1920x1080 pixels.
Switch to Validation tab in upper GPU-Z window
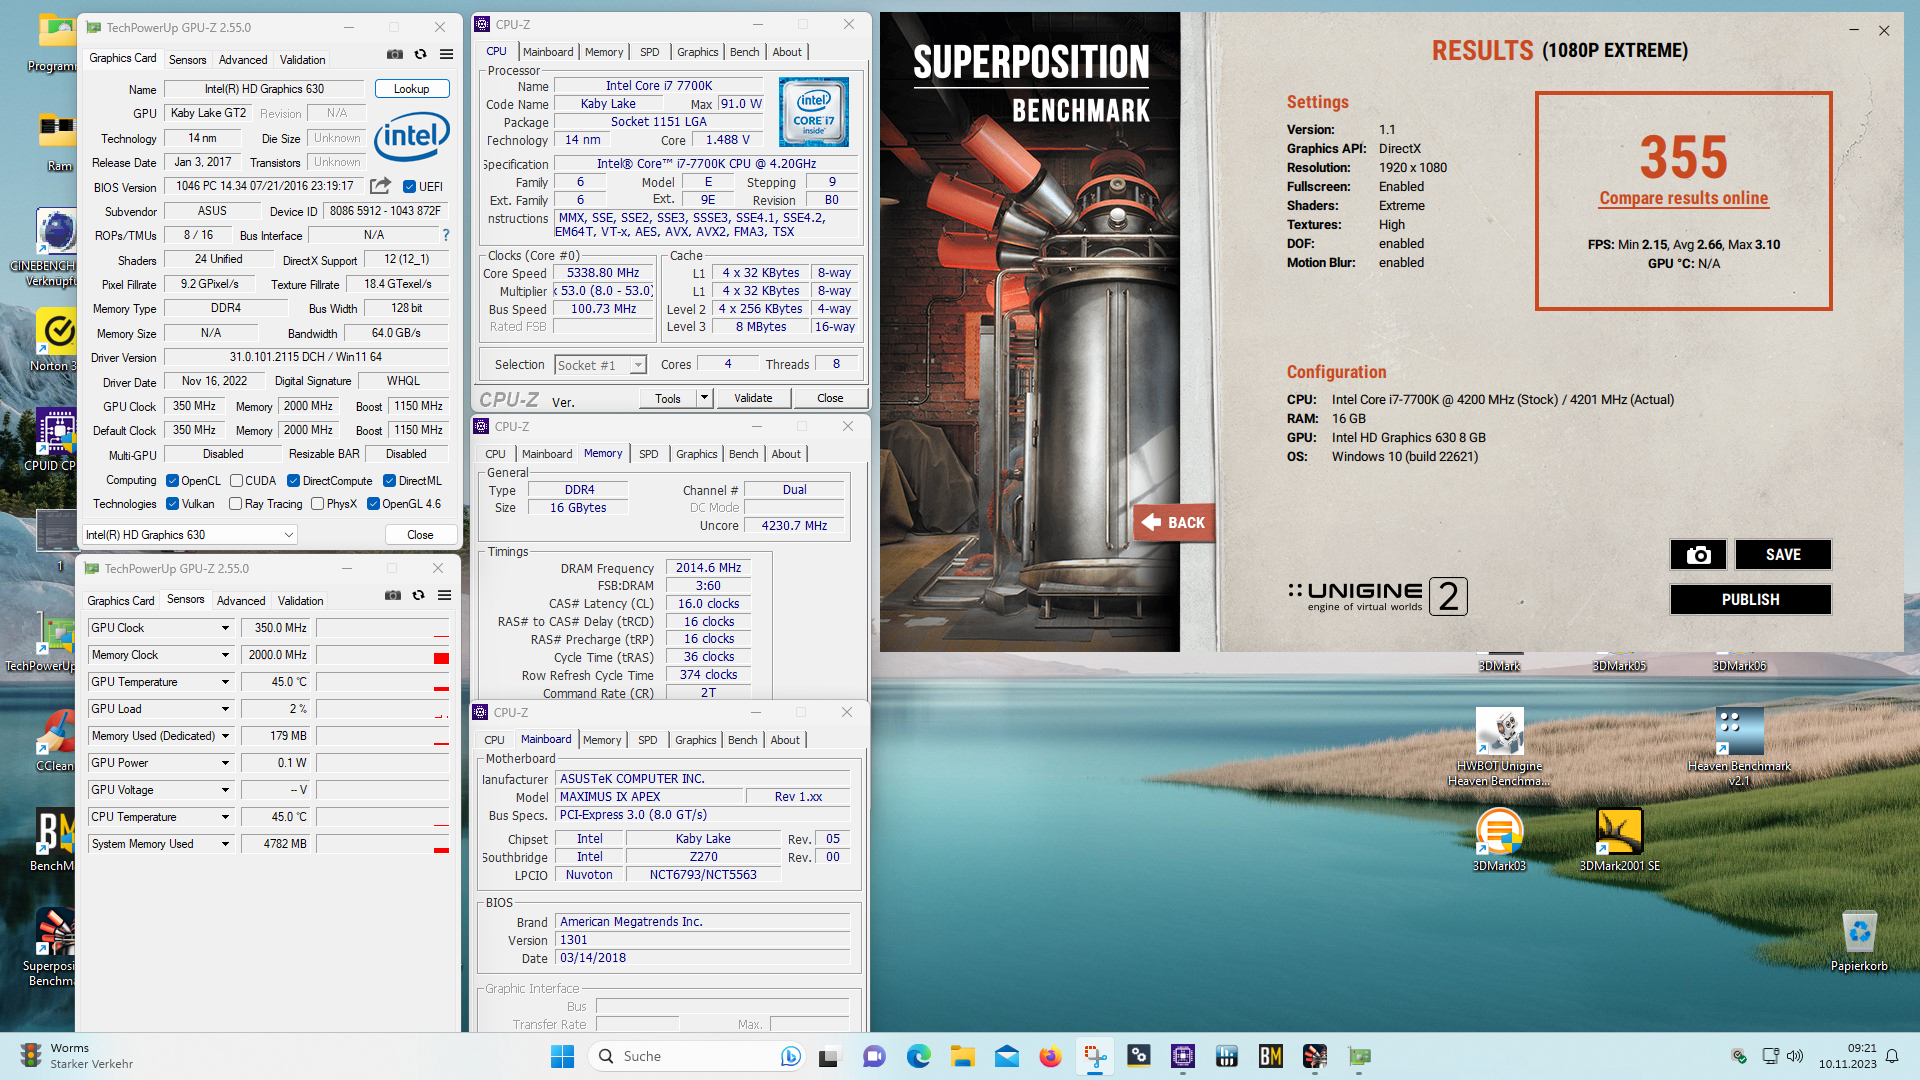coord(302,60)
